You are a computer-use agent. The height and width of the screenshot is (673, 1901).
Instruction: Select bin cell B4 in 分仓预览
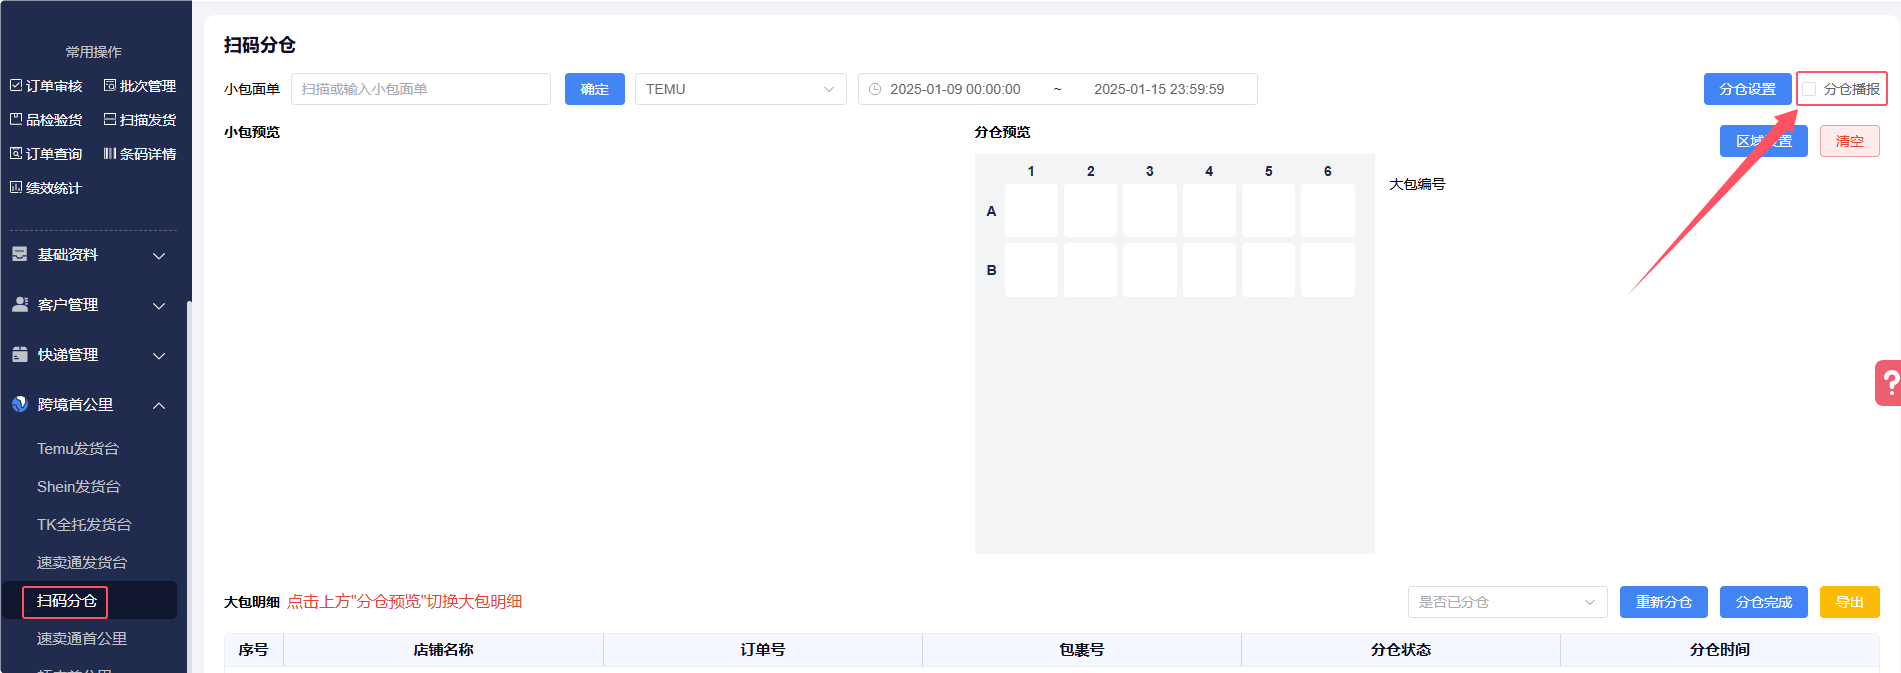tap(1209, 270)
